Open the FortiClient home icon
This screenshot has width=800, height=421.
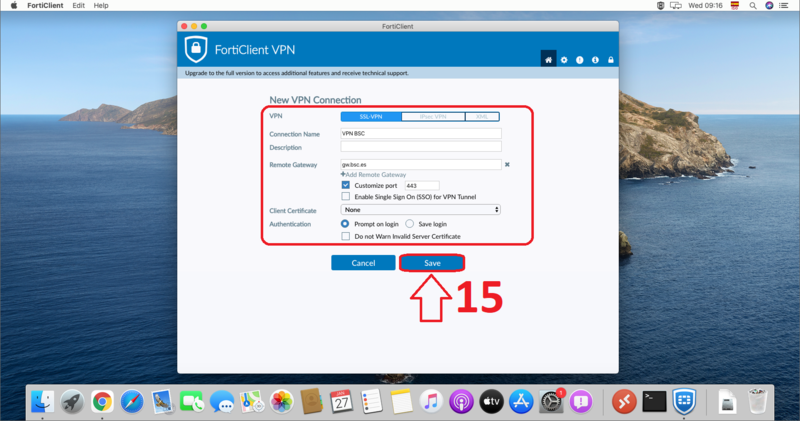point(548,60)
